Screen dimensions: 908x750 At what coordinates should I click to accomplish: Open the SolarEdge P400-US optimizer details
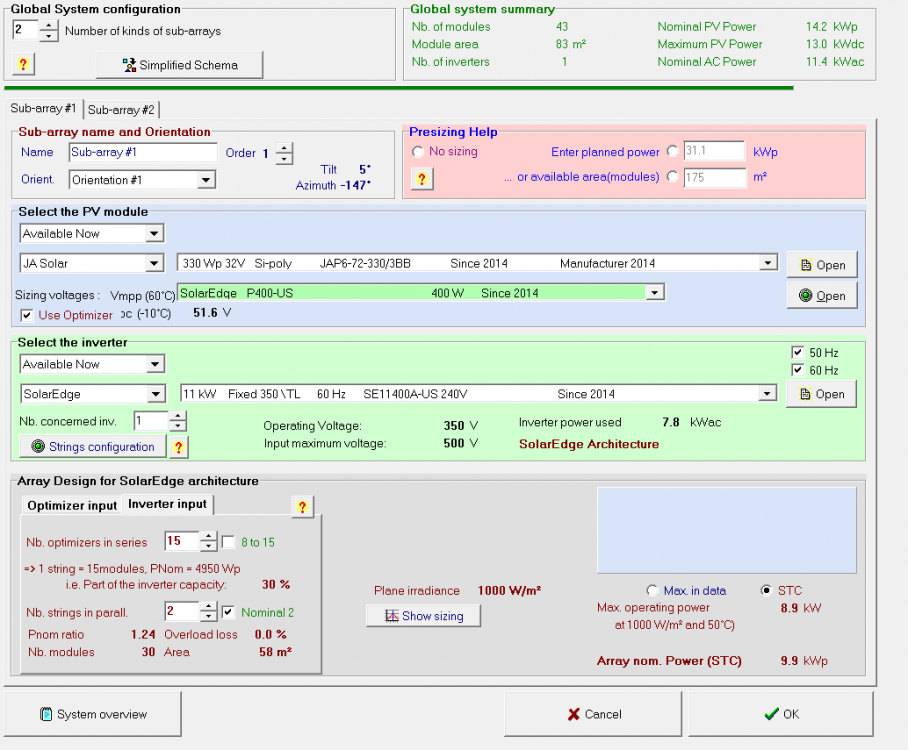821,296
